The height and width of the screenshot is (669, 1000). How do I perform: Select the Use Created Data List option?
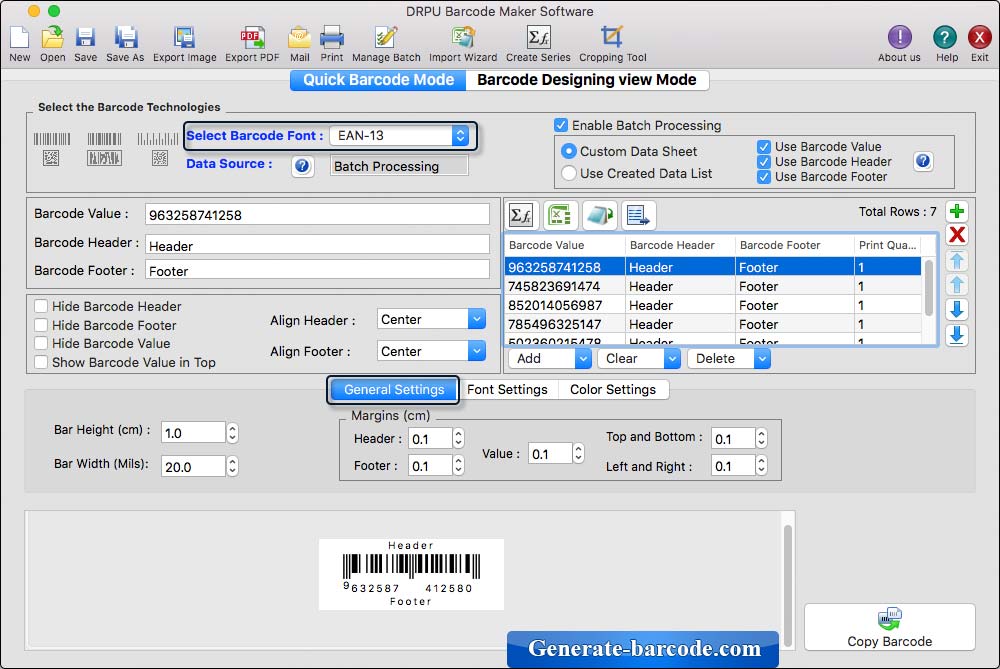coord(568,173)
